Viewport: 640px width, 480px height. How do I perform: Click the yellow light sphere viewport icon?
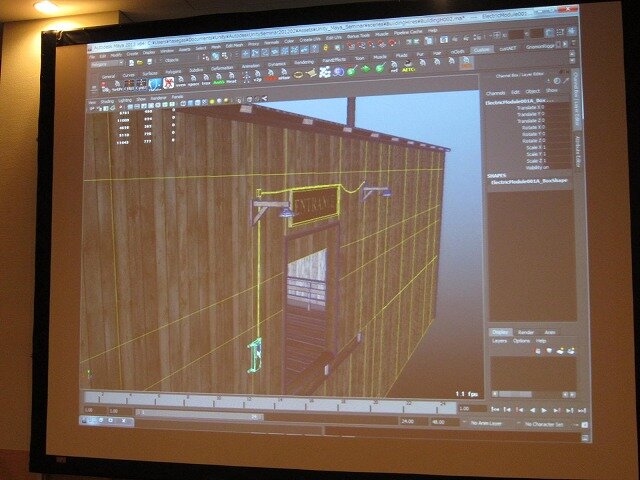point(212,102)
